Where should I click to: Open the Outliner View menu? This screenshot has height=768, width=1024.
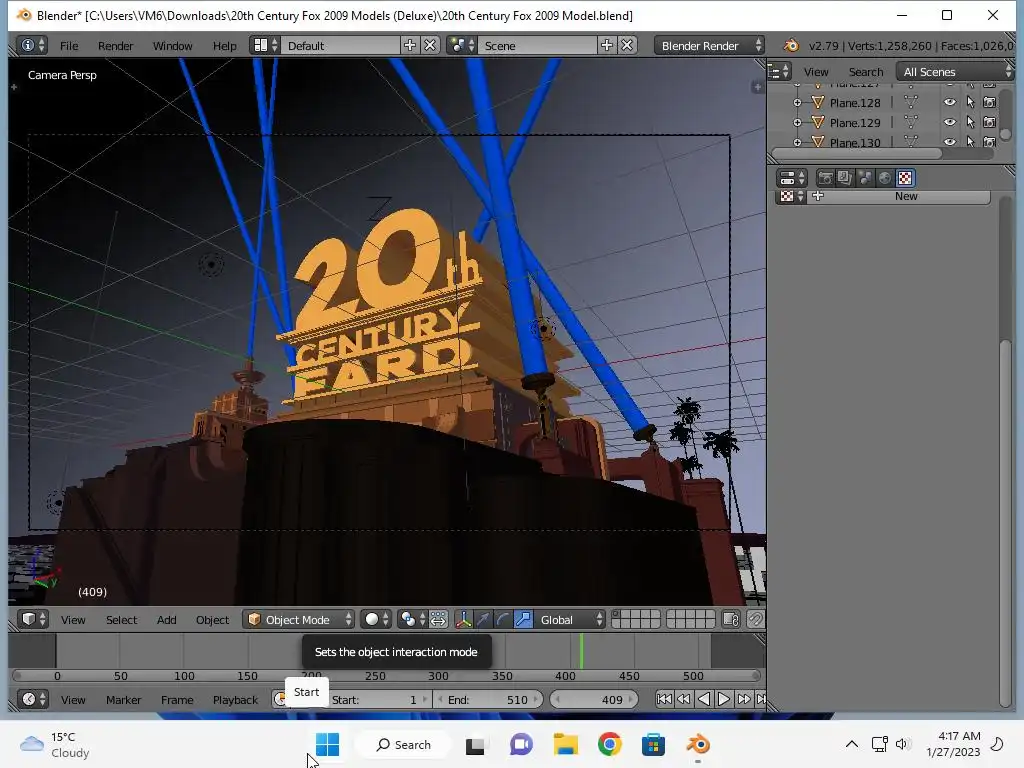tap(816, 72)
